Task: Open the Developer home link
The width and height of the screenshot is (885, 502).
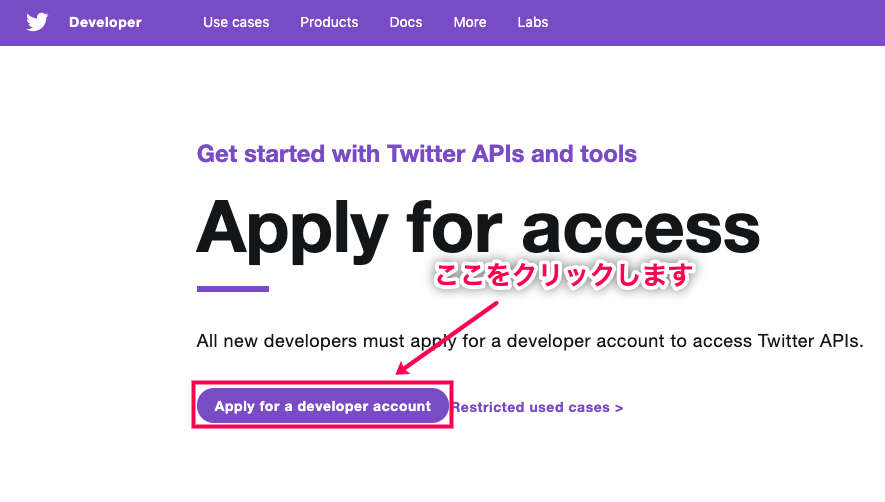Action: (105, 22)
